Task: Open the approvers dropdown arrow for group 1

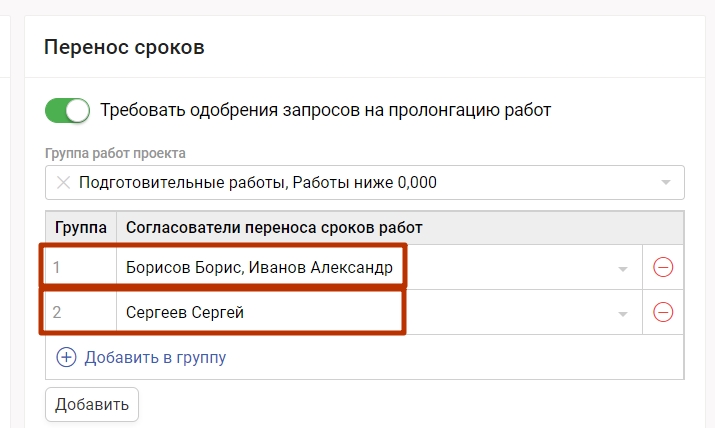Action: pyautogui.click(x=623, y=269)
